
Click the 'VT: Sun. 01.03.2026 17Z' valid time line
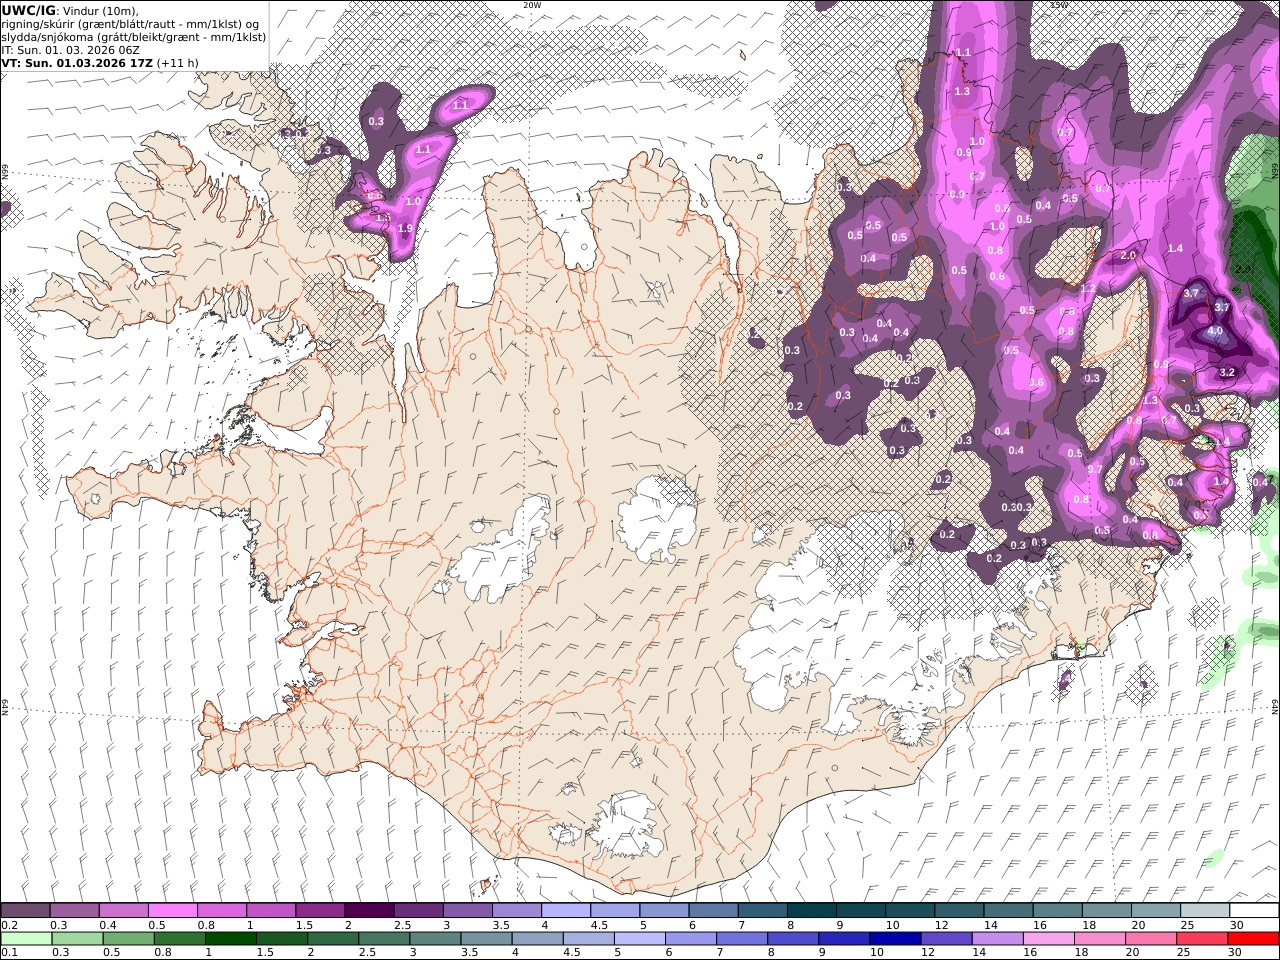click(x=76, y=62)
